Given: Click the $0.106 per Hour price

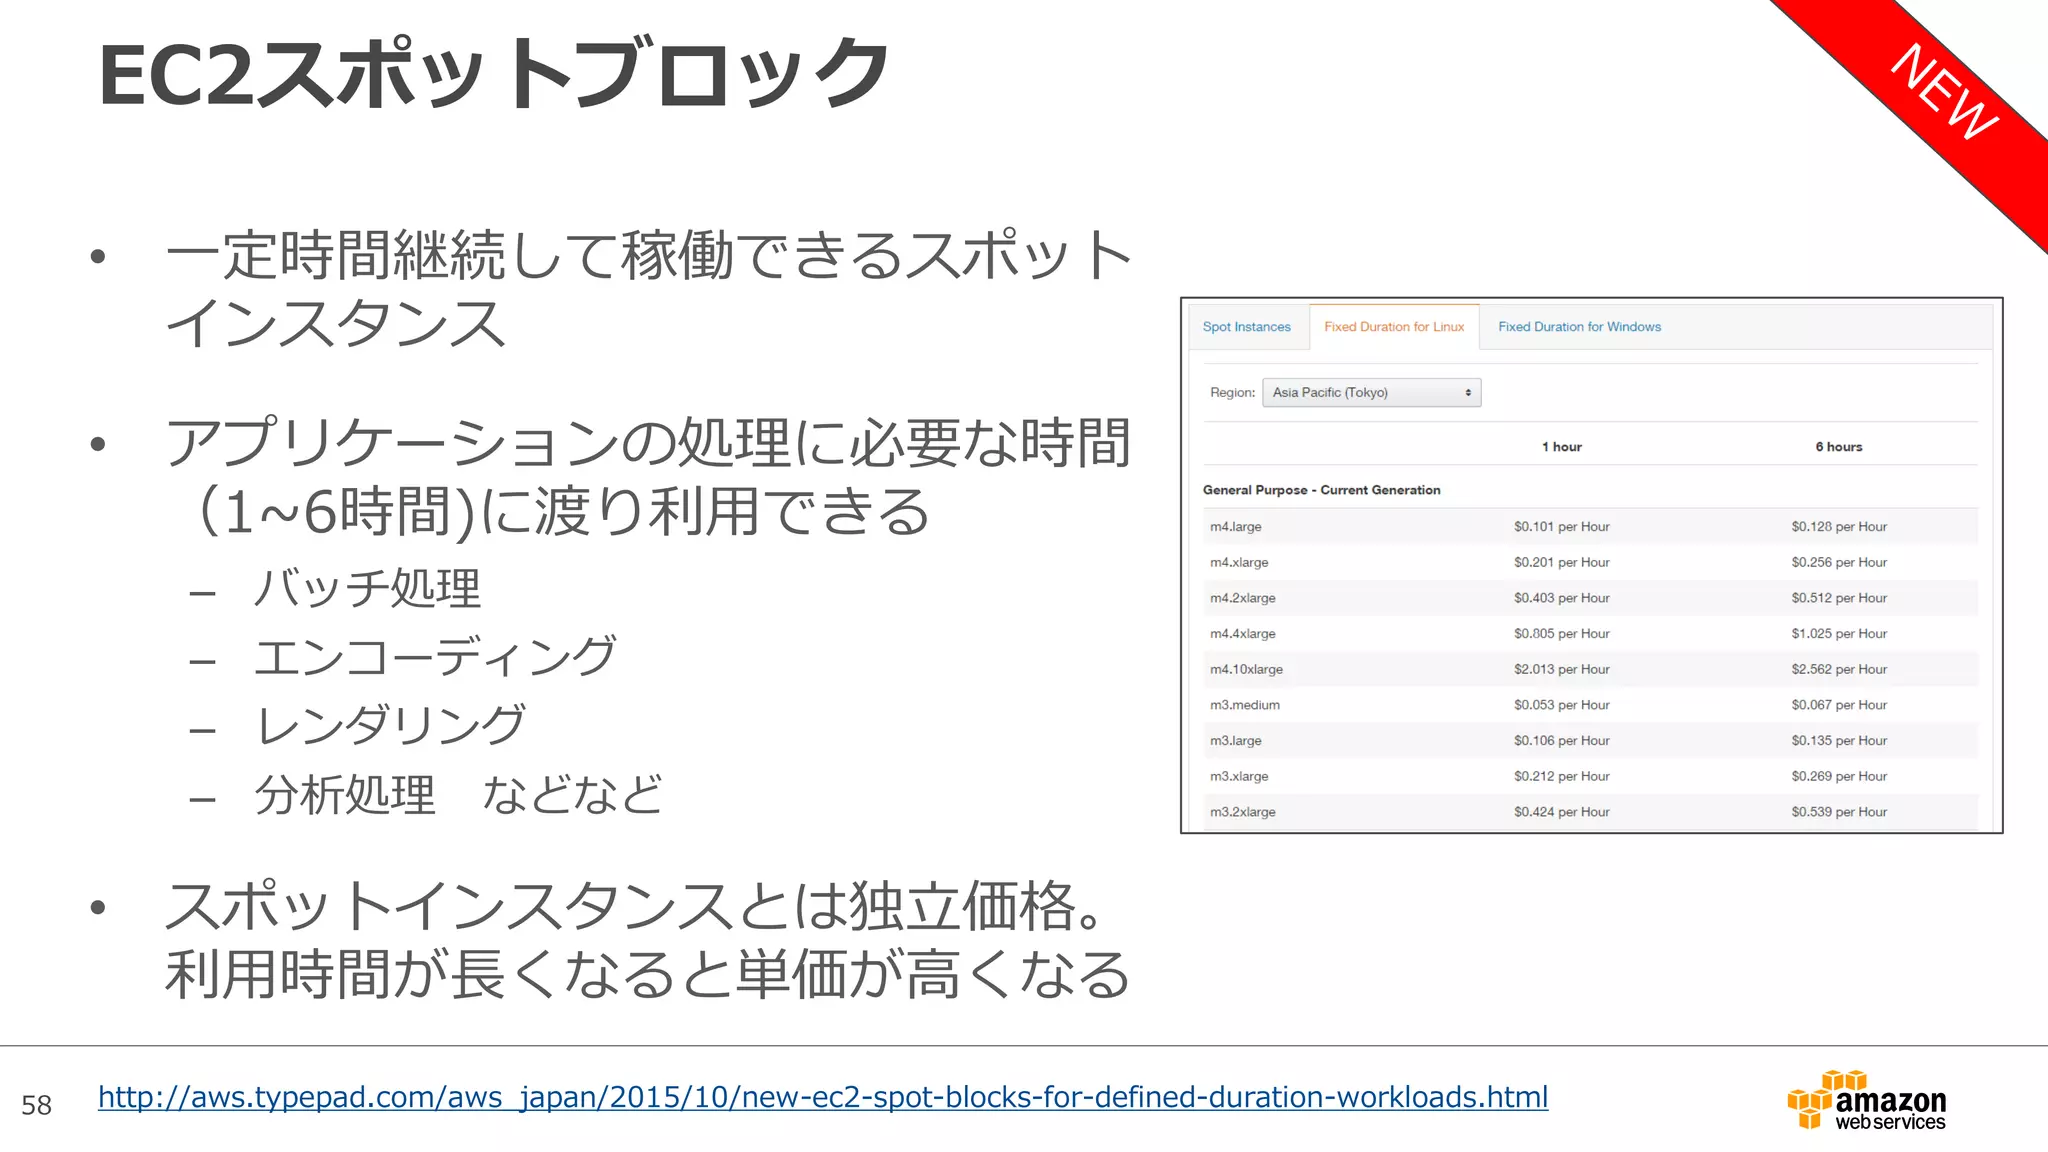Looking at the screenshot, I should coord(1561,741).
